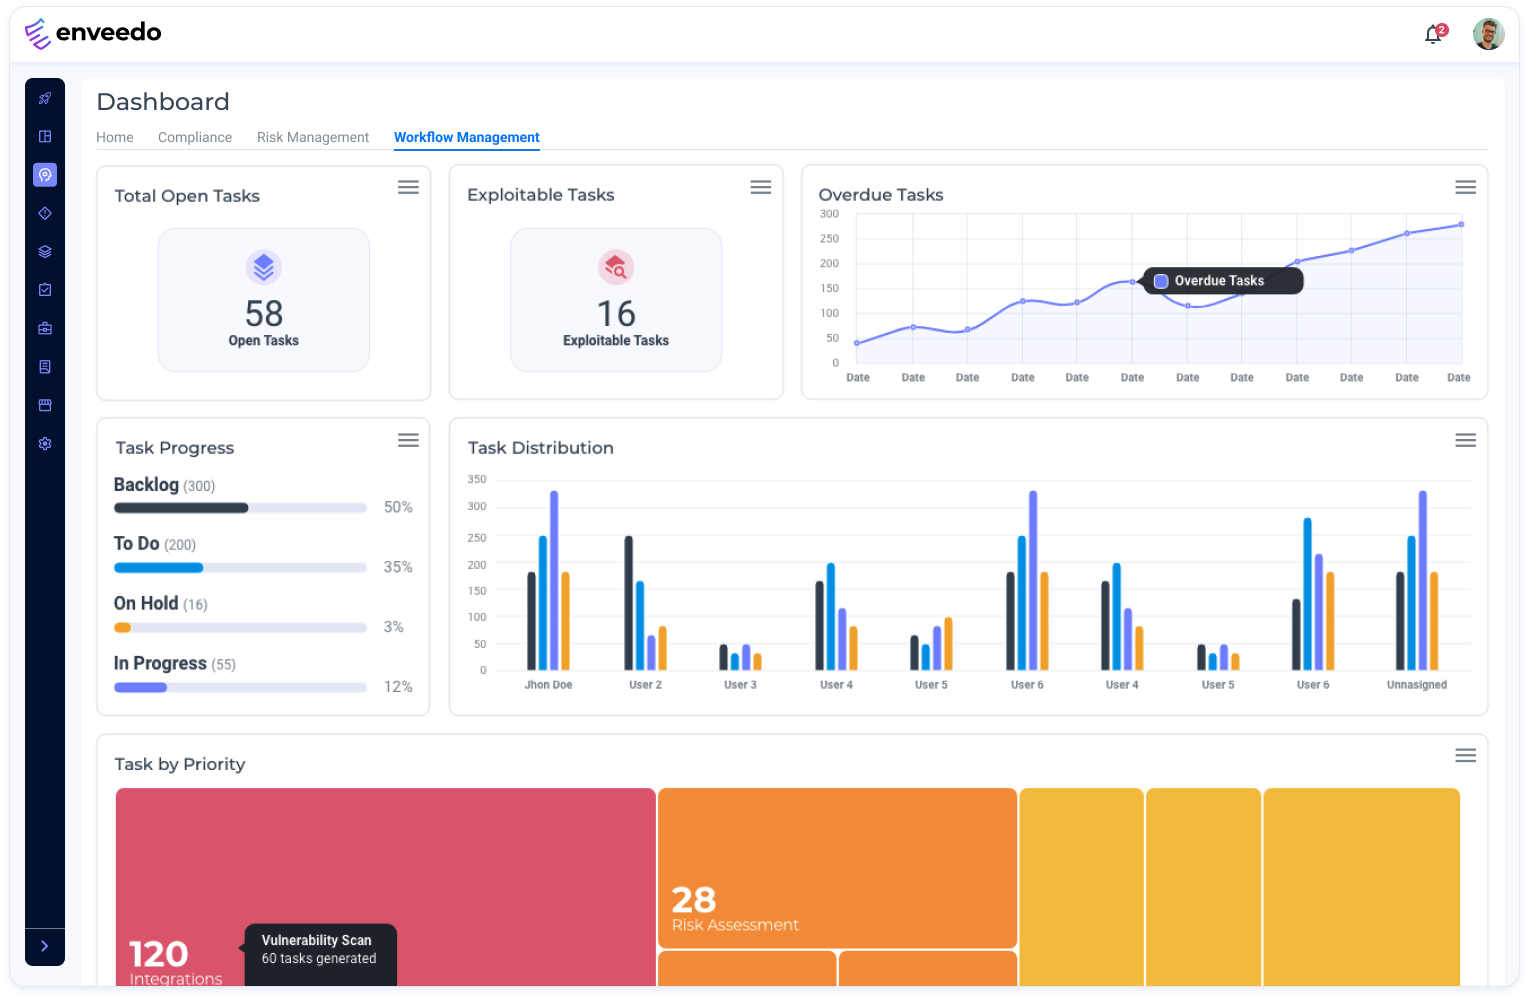The height and width of the screenshot is (999, 1529).
Task: Go to the Home tab
Action: pos(115,138)
